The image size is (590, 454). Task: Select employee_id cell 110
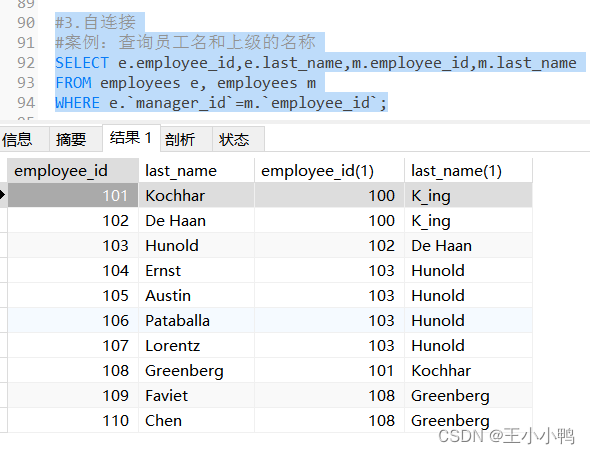click(73, 421)
